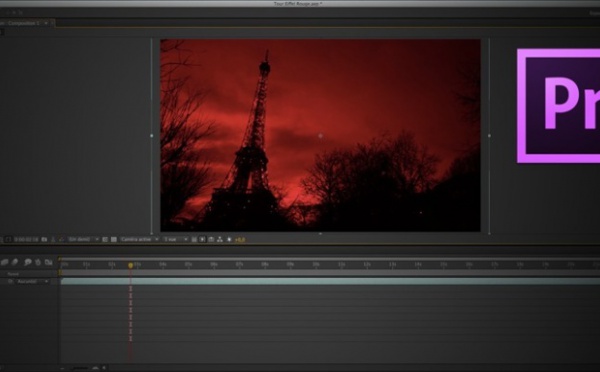Take a snapshot with the camera icon

coord(44,239)
